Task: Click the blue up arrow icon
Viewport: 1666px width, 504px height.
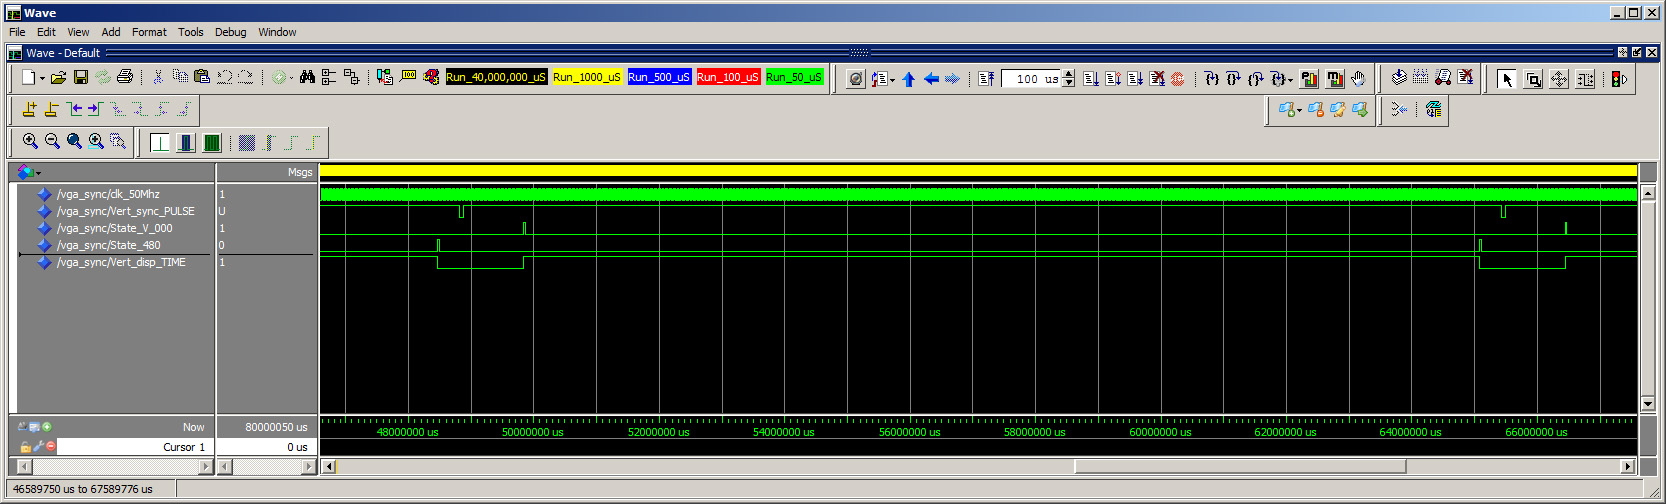Action: (908, 79)
